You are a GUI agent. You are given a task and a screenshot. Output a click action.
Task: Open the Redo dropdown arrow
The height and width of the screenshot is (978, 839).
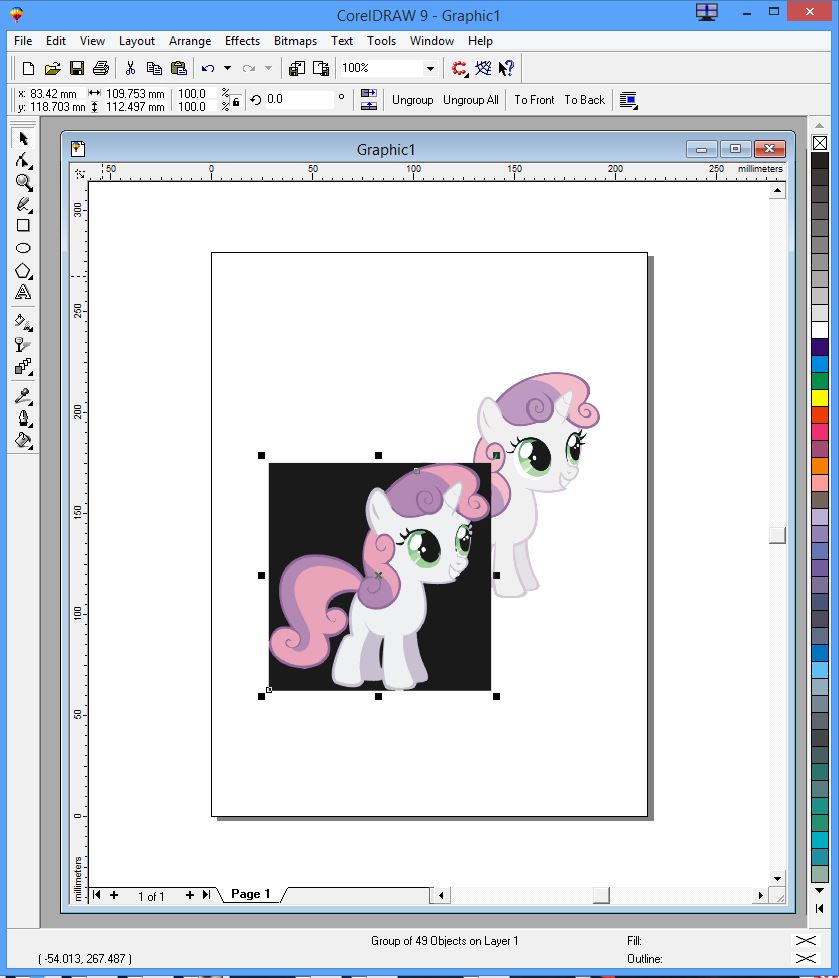tap(268, 68)
